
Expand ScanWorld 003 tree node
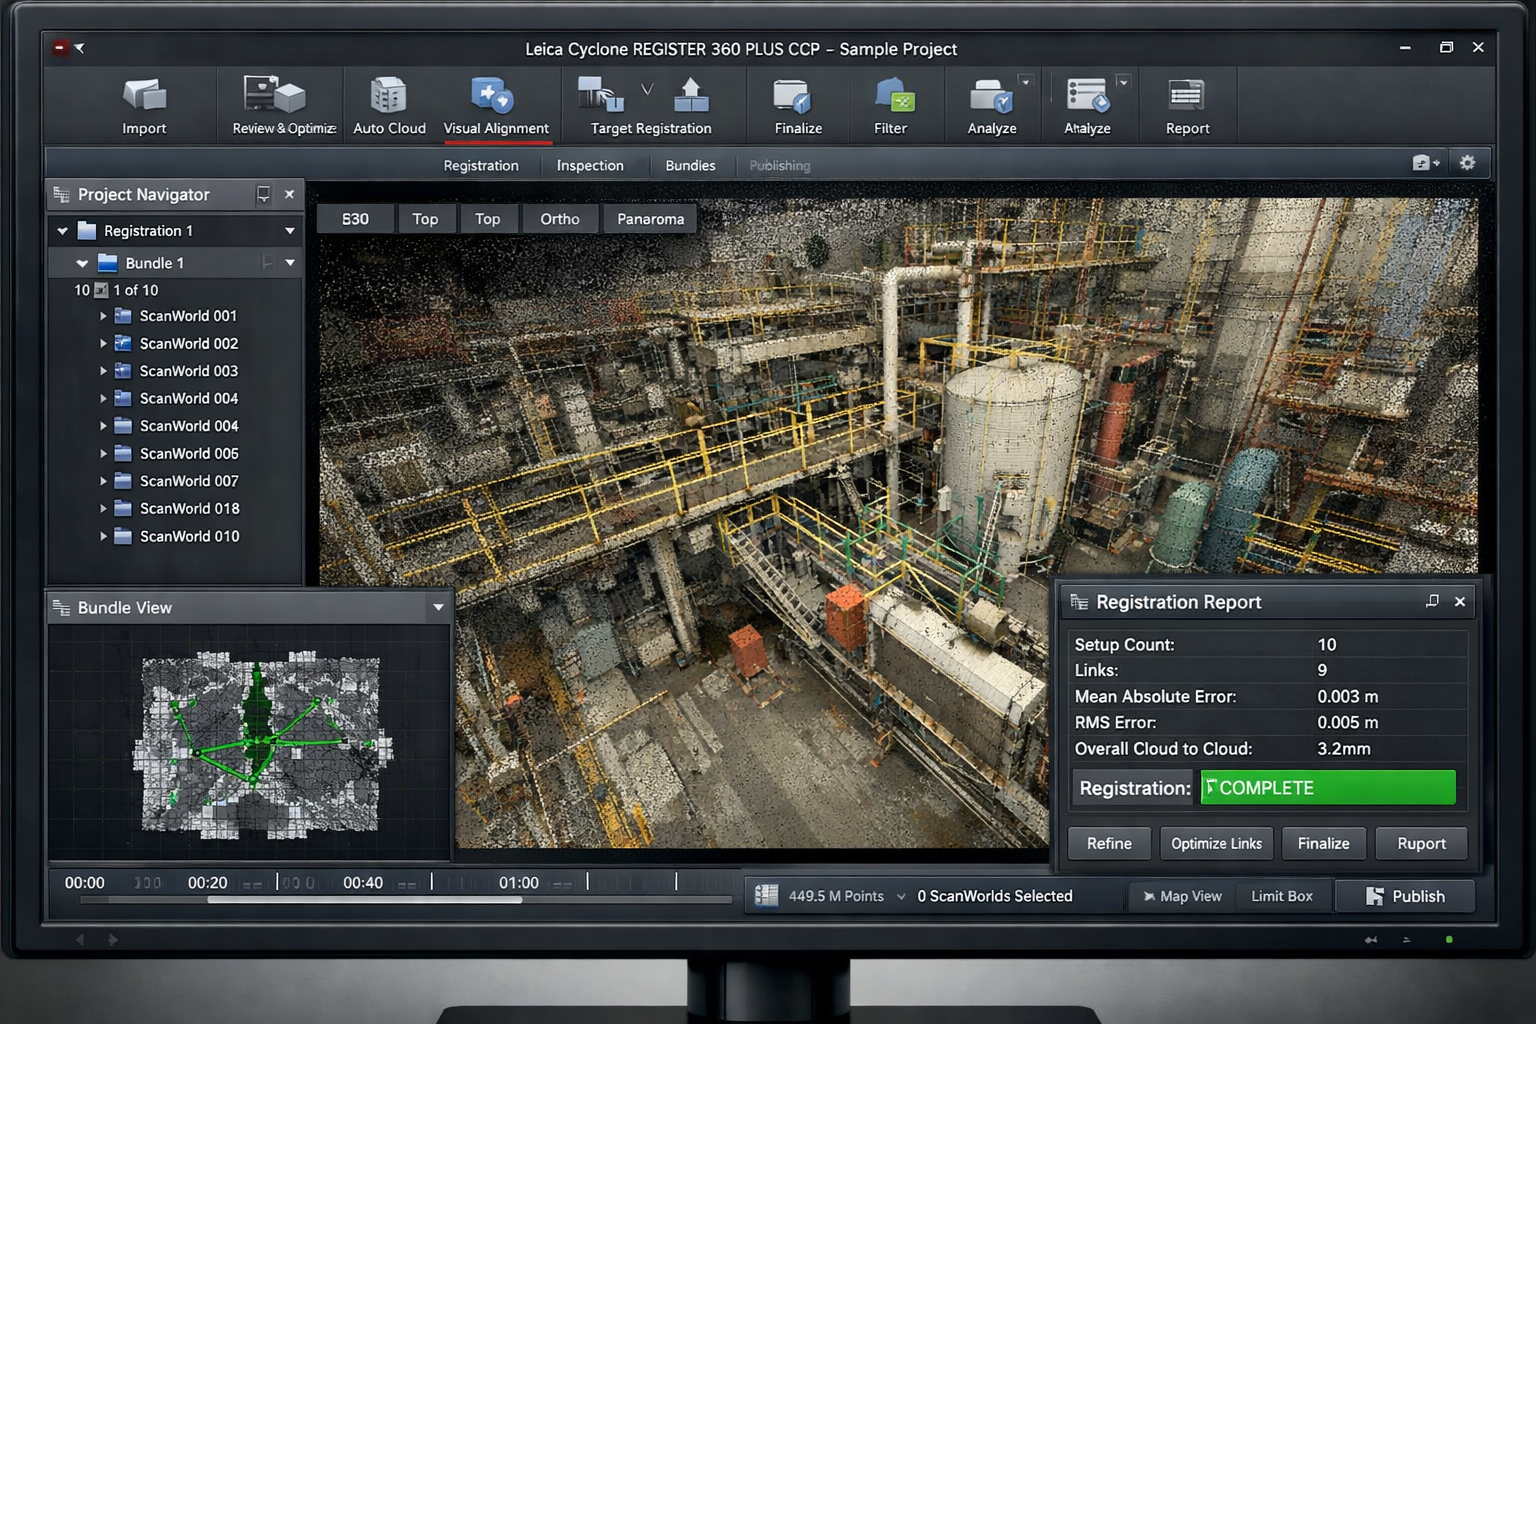pos(103,371)
